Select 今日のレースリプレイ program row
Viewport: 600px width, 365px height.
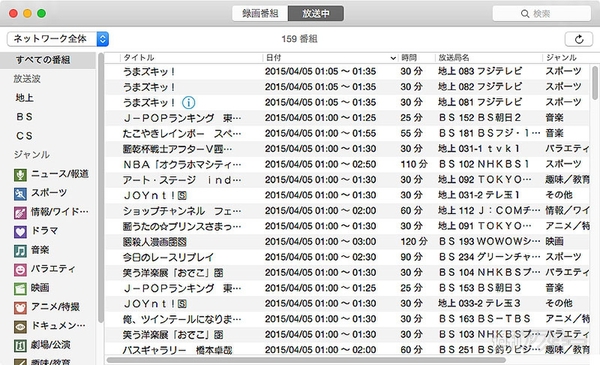[x=347, y=257]
